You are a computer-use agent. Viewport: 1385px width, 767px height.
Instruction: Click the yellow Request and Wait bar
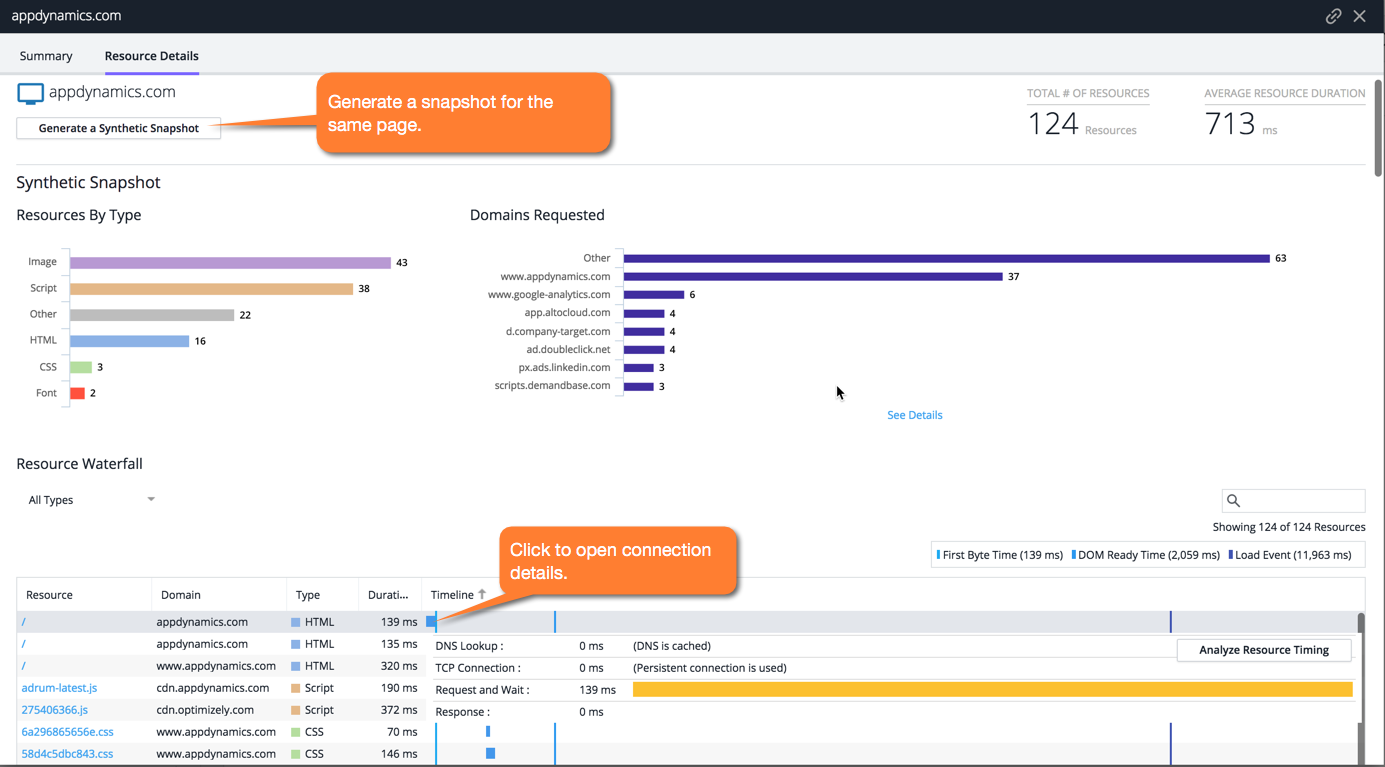click(x=993, y=689)
